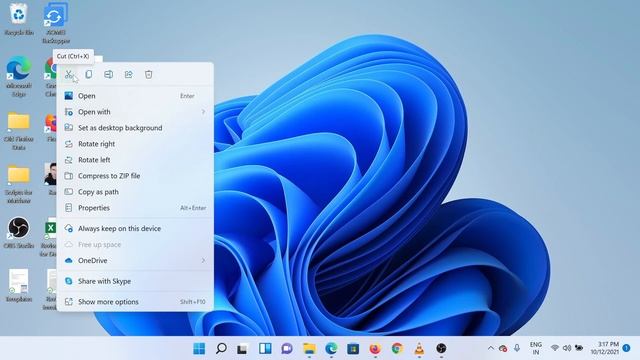Click the Share icon in context menu

click(x=129, y=74)
